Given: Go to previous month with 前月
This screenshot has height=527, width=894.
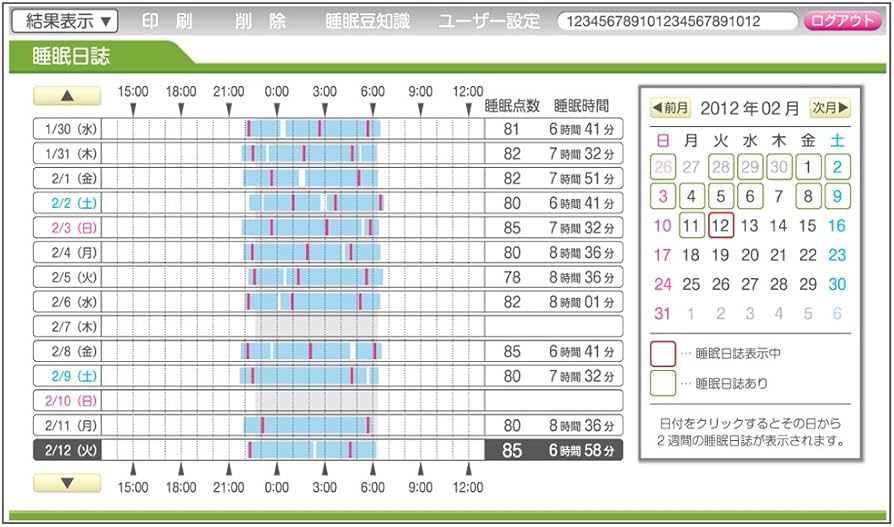Looking at the screenshot, I should (x=670, y=107).
